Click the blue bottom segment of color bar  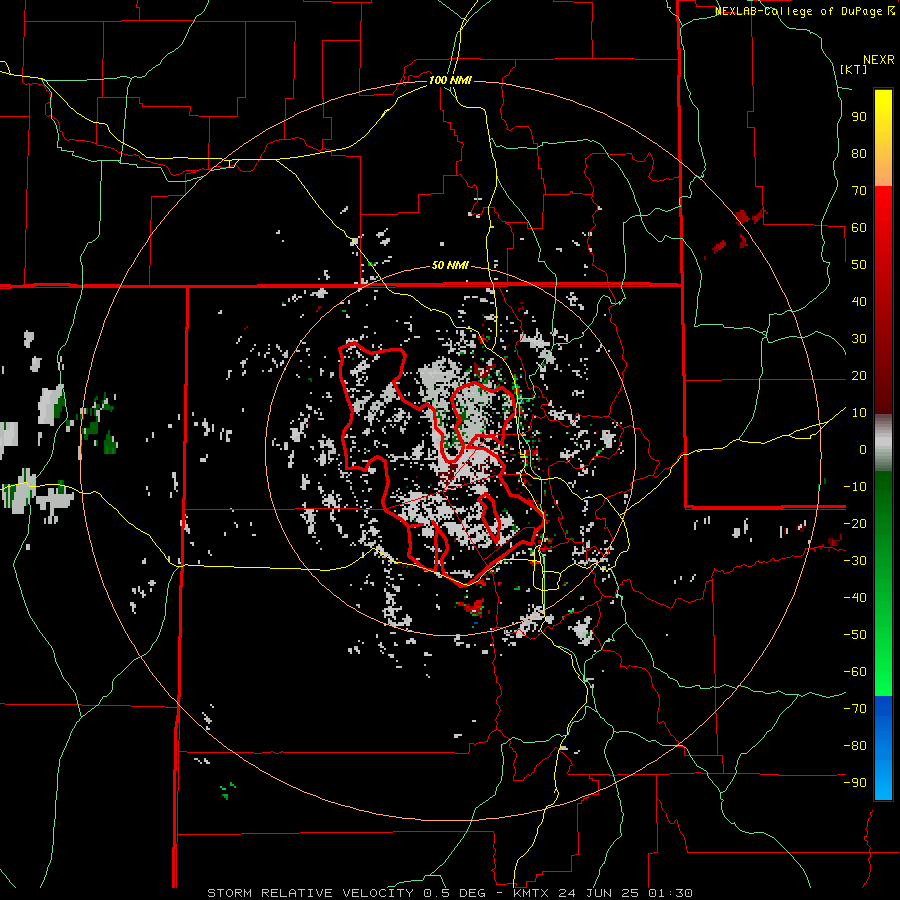coord(883,748)
